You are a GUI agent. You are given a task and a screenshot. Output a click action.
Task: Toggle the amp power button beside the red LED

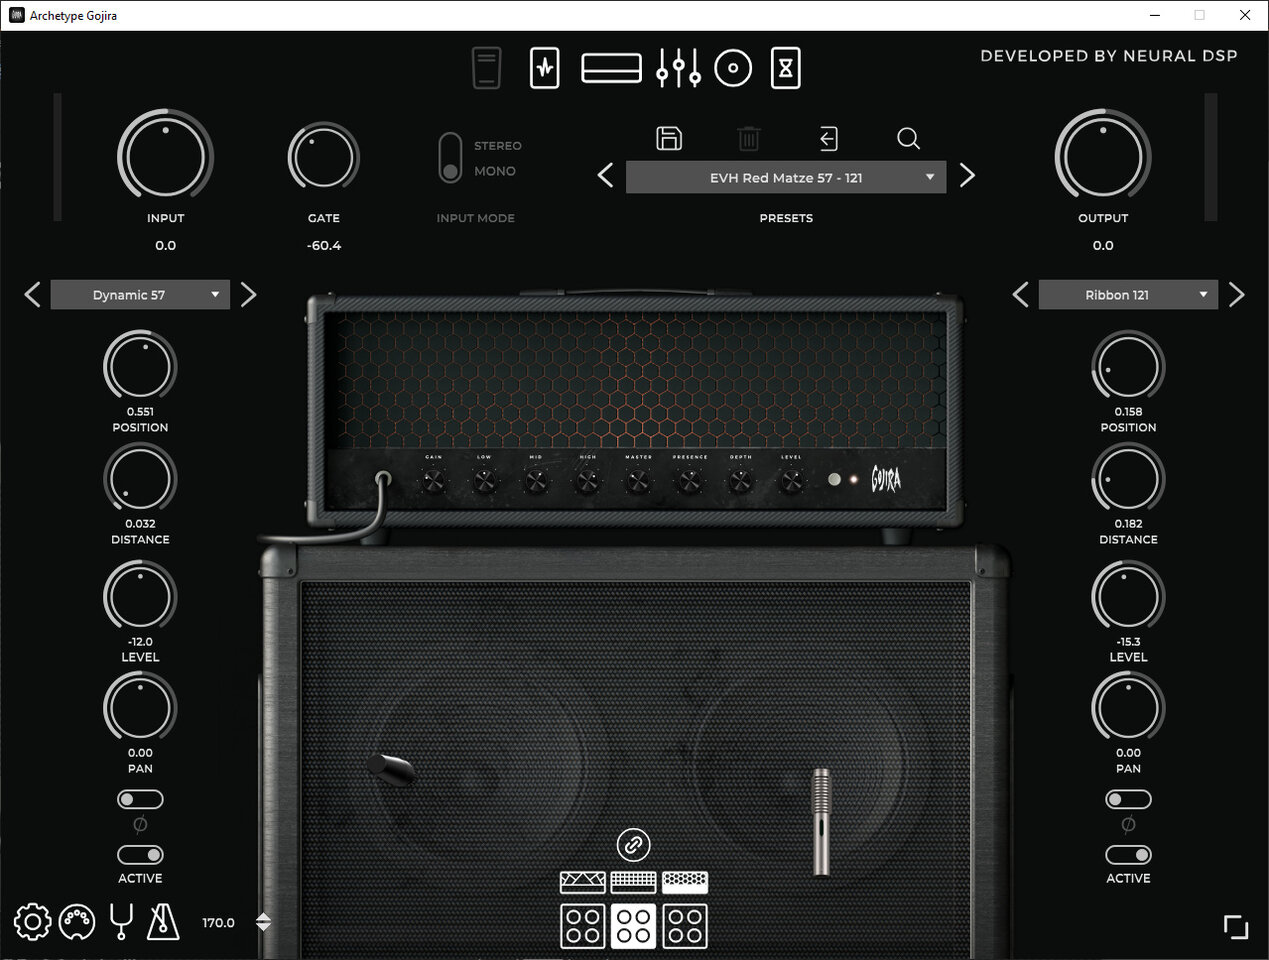click(x=834, y=480)
